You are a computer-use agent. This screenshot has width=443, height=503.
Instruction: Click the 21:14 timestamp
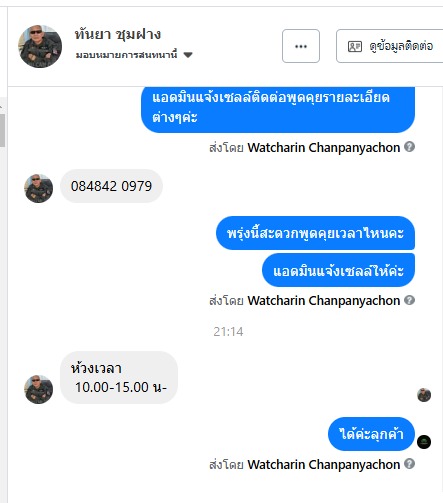tap(228, 332)
